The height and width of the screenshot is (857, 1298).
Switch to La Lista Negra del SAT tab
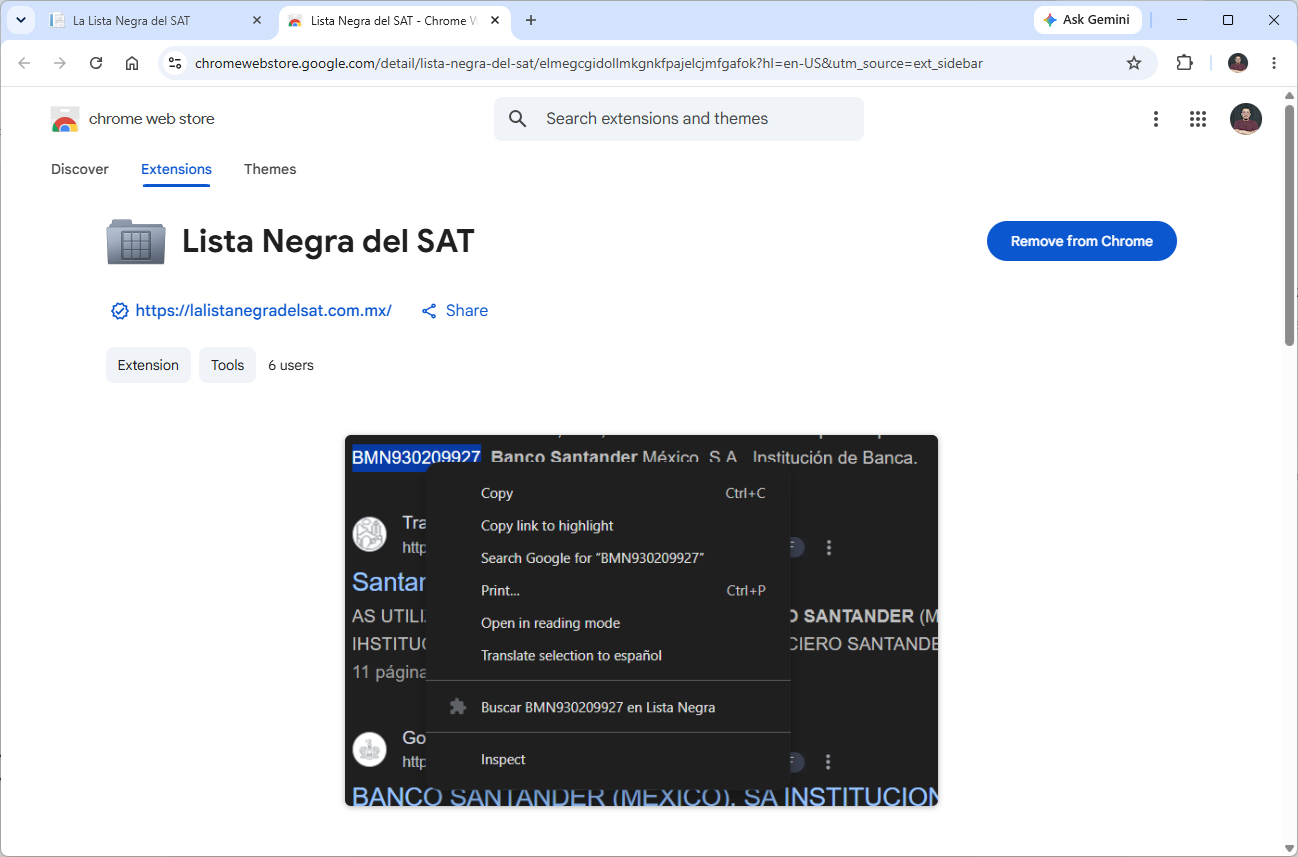coord(157,20)
